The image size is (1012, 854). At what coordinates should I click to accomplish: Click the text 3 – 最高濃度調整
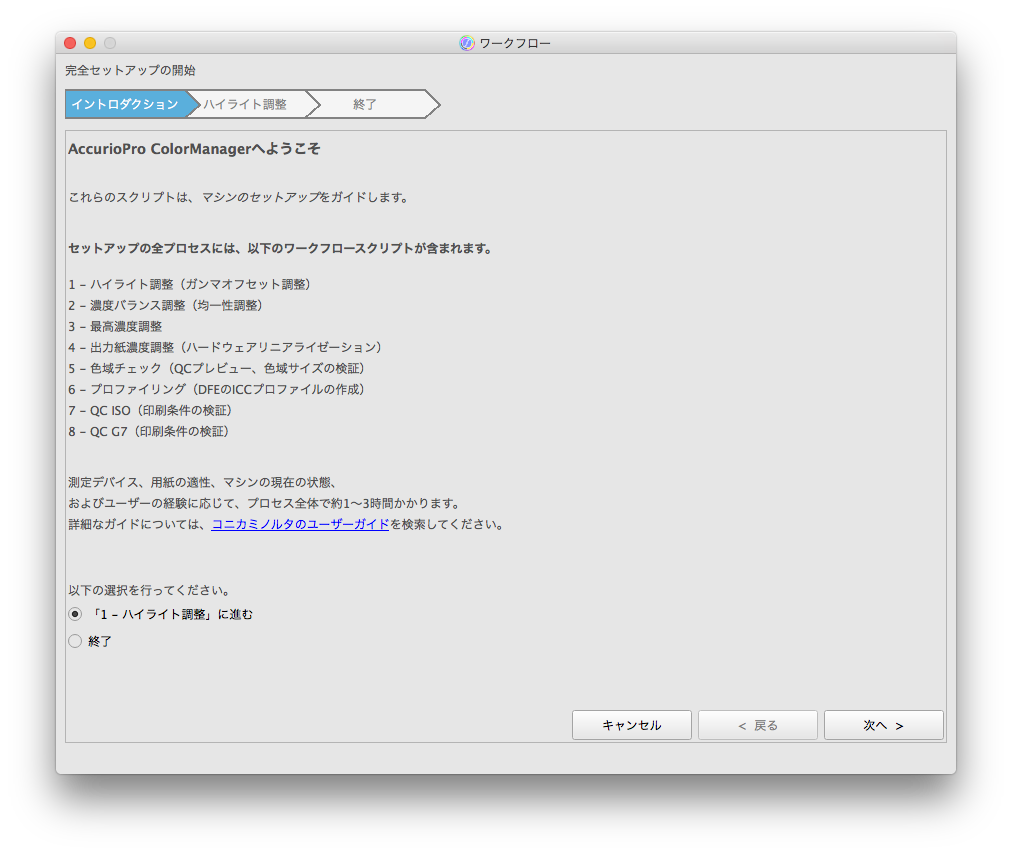[x=116, y=327]
